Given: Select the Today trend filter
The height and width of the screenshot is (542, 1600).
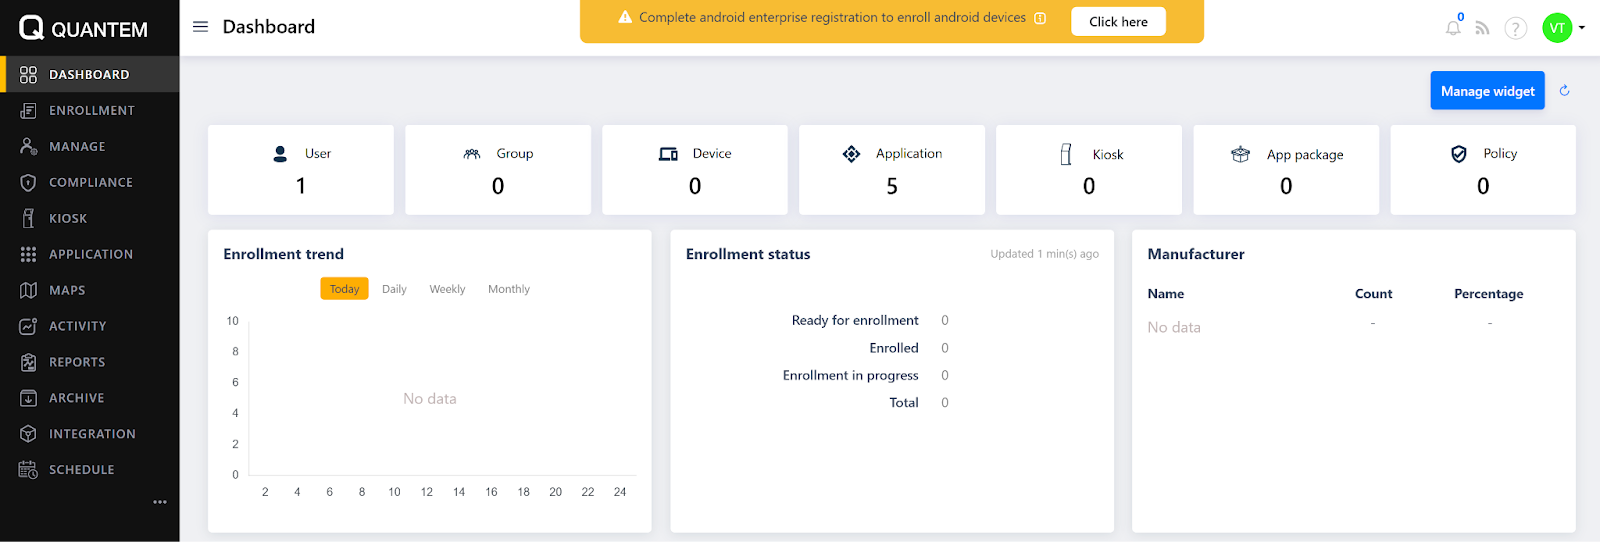Looking at the screenshot, I should (344, 289).
